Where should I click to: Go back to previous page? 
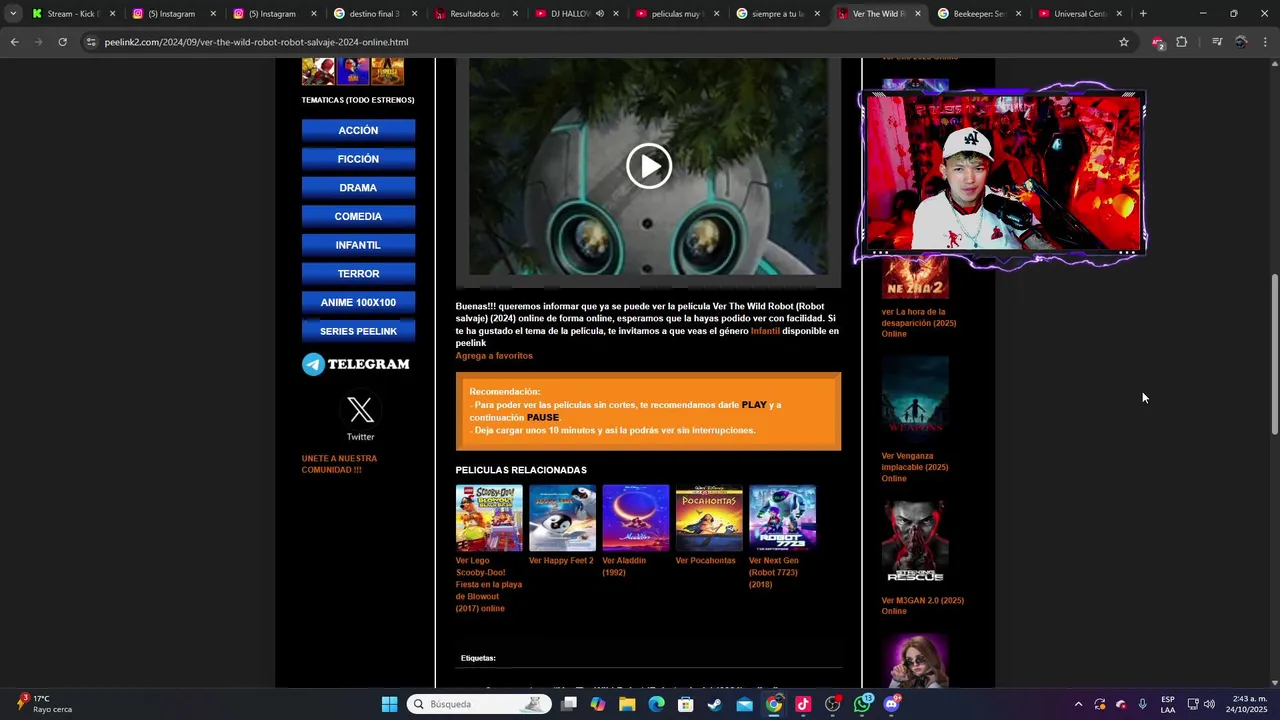point(14,42)
